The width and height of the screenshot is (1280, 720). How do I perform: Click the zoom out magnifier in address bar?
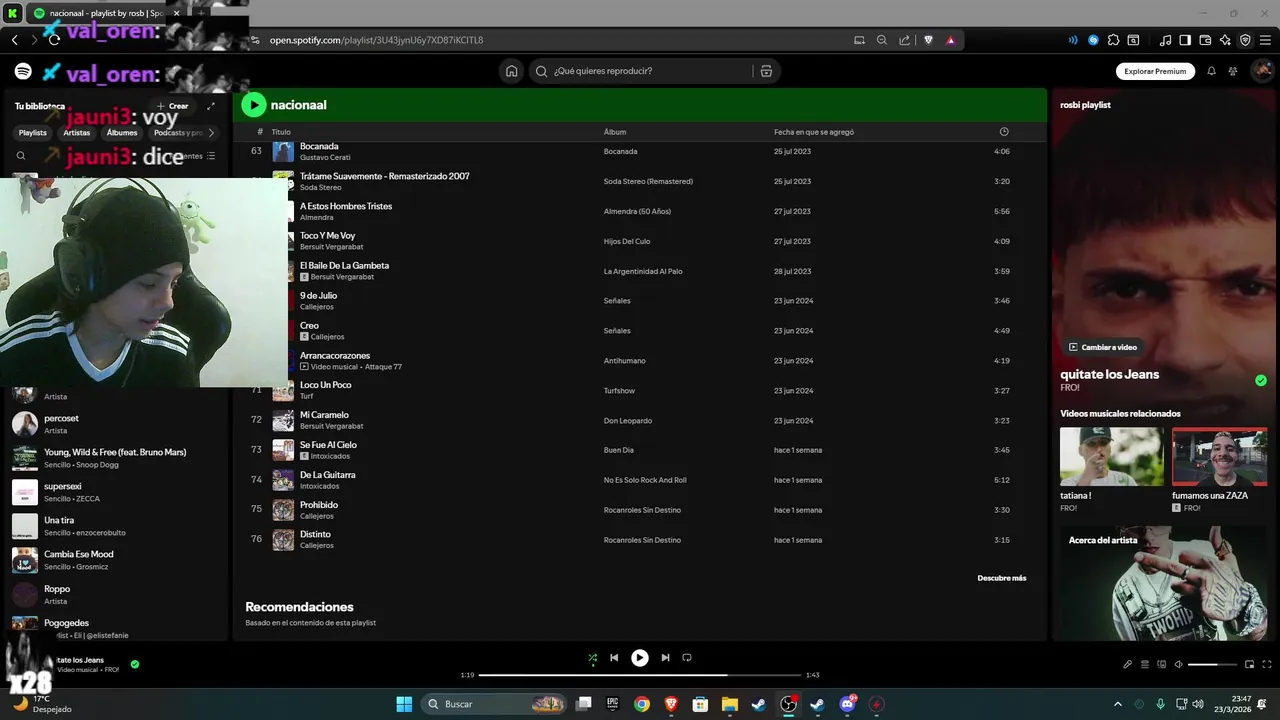[x=882, y=40]
